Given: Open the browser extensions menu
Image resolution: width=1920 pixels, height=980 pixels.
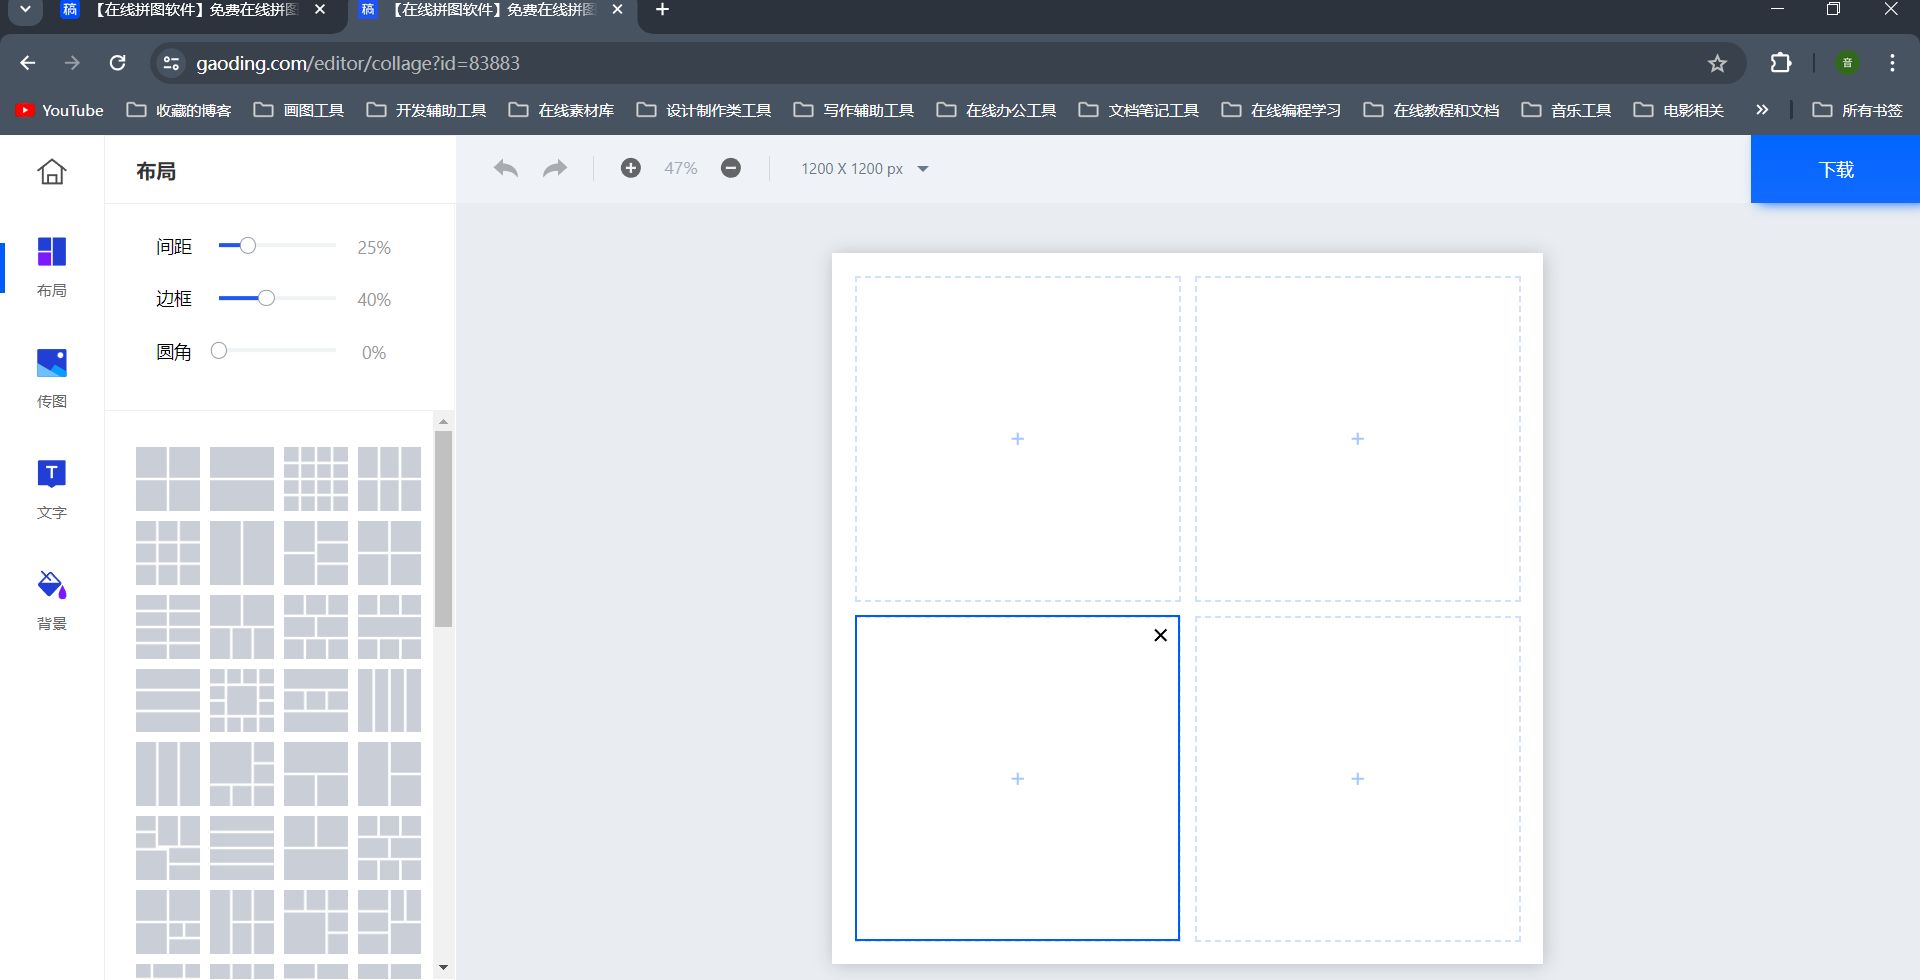Looking at the screenshot, I should (1781, 63).
